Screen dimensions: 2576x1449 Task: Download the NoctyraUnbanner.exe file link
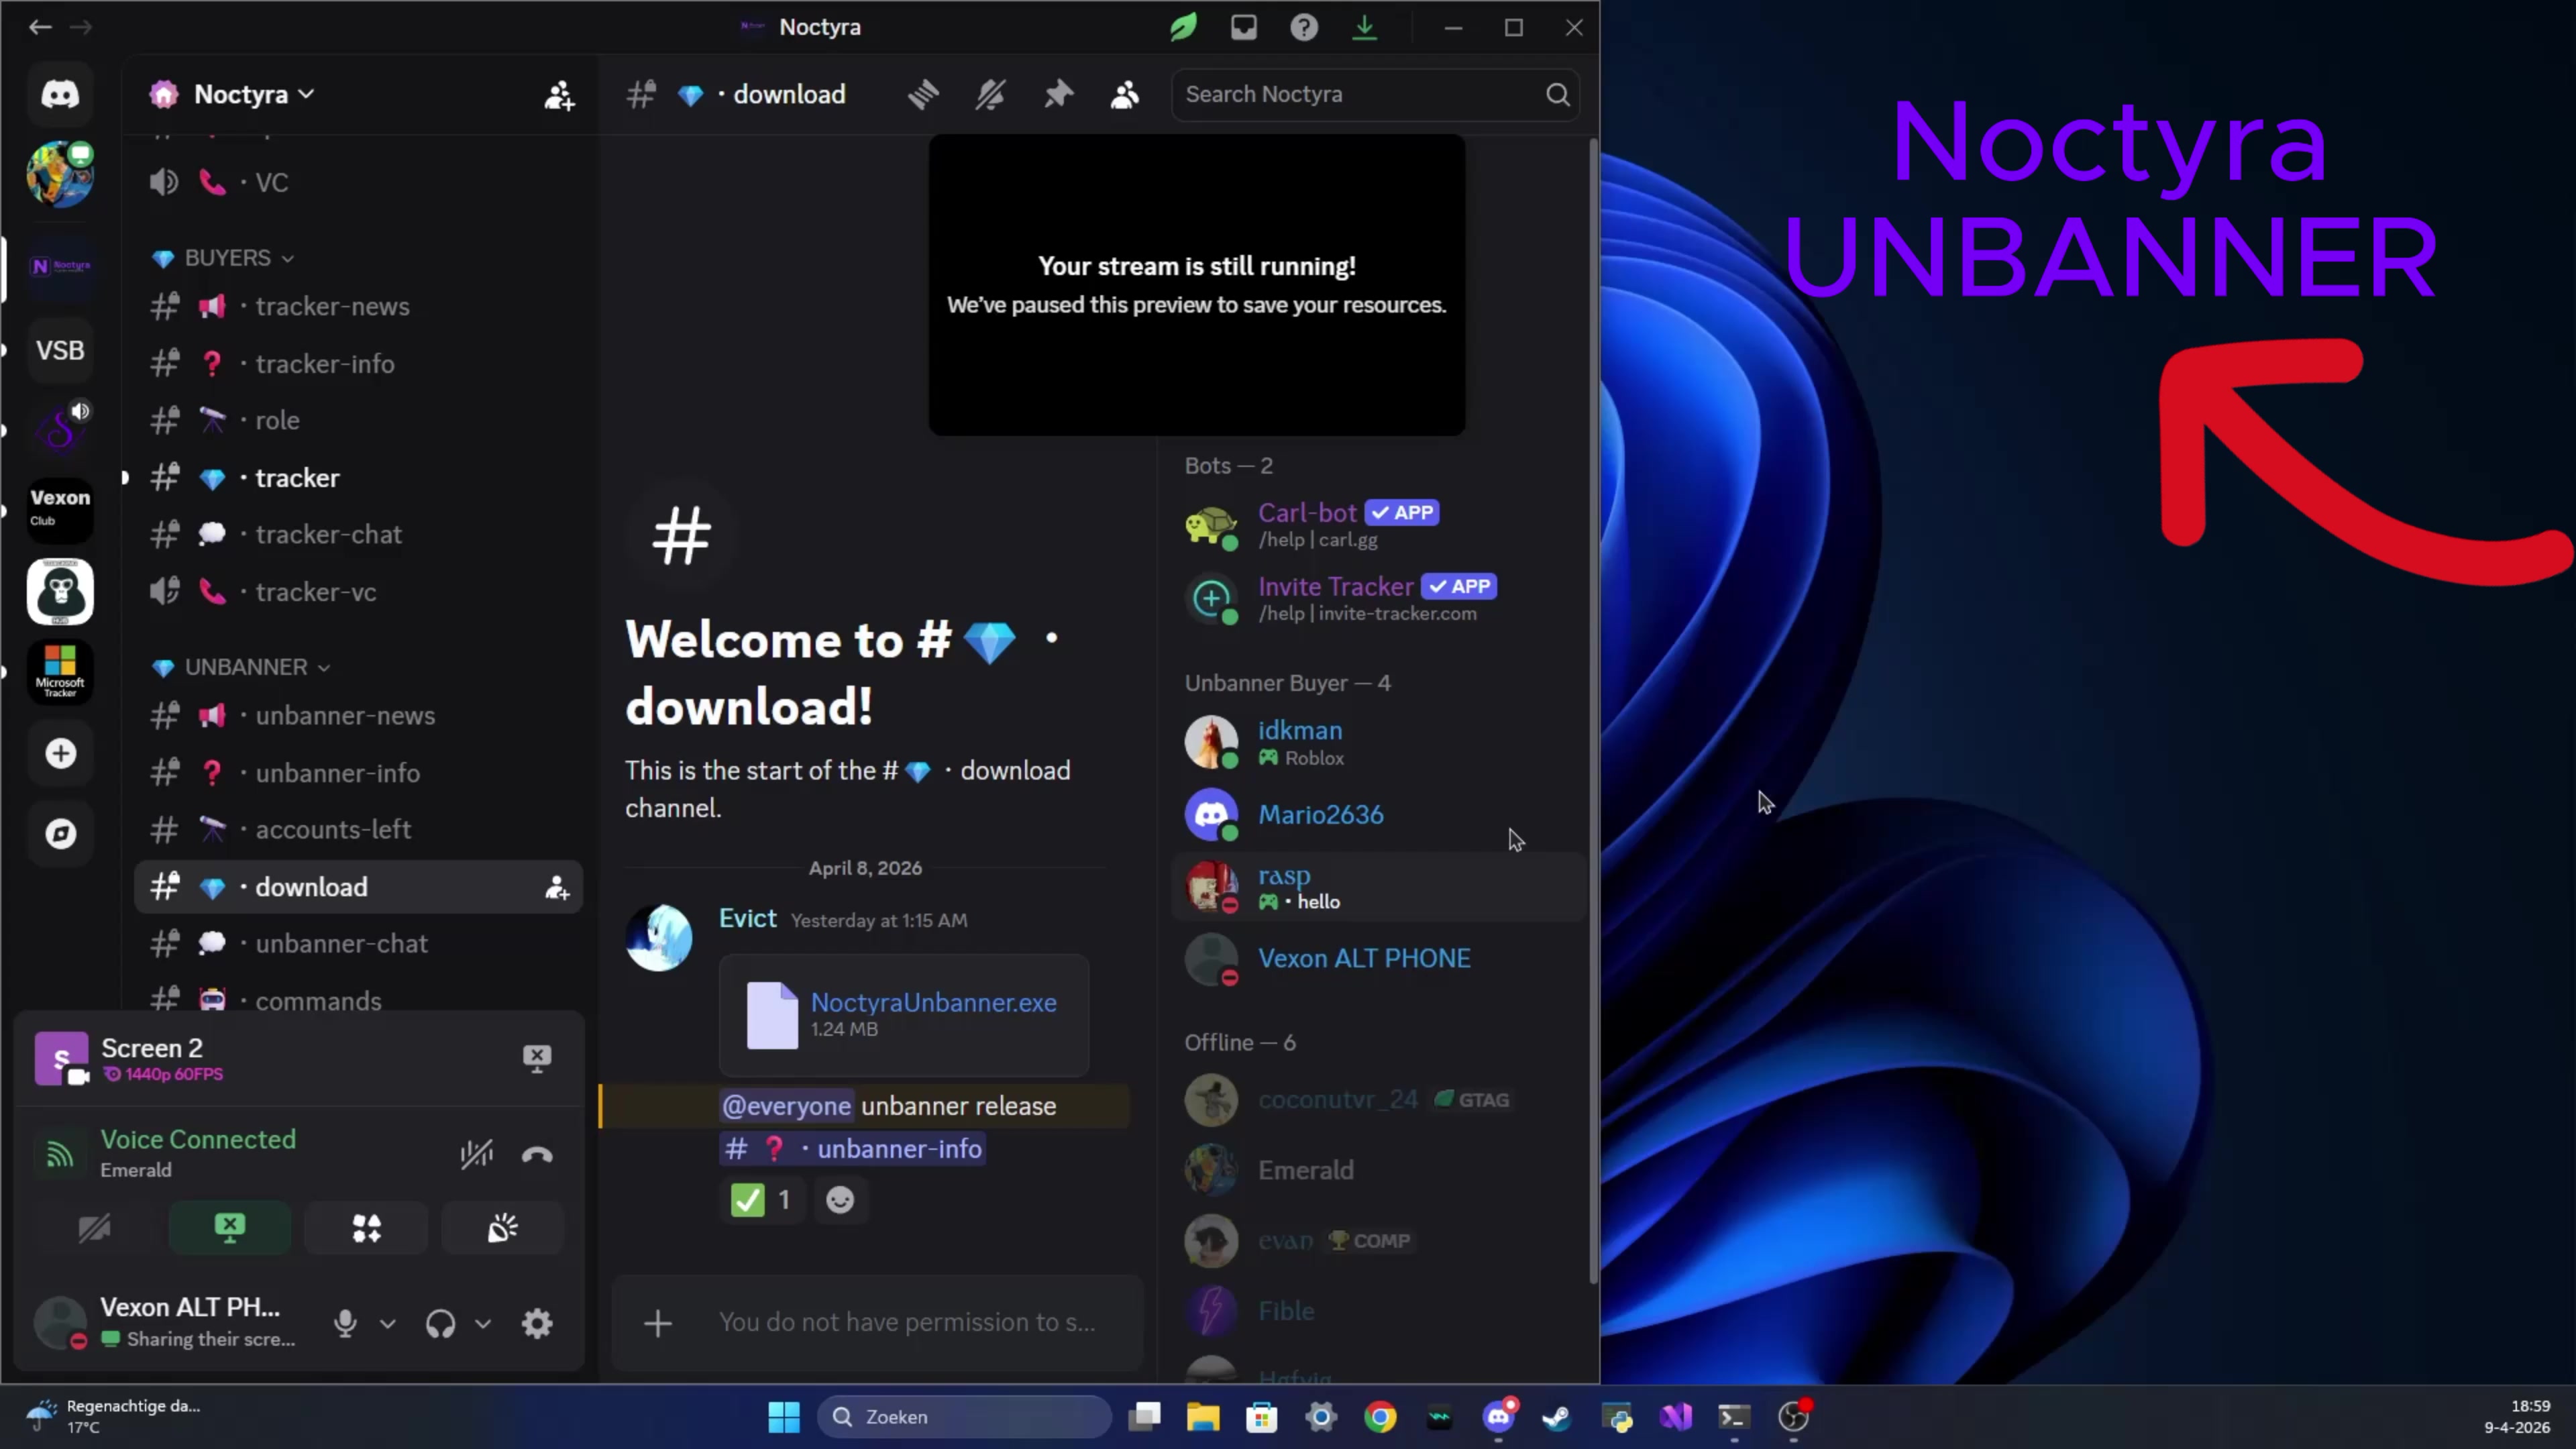point(933,1002)
